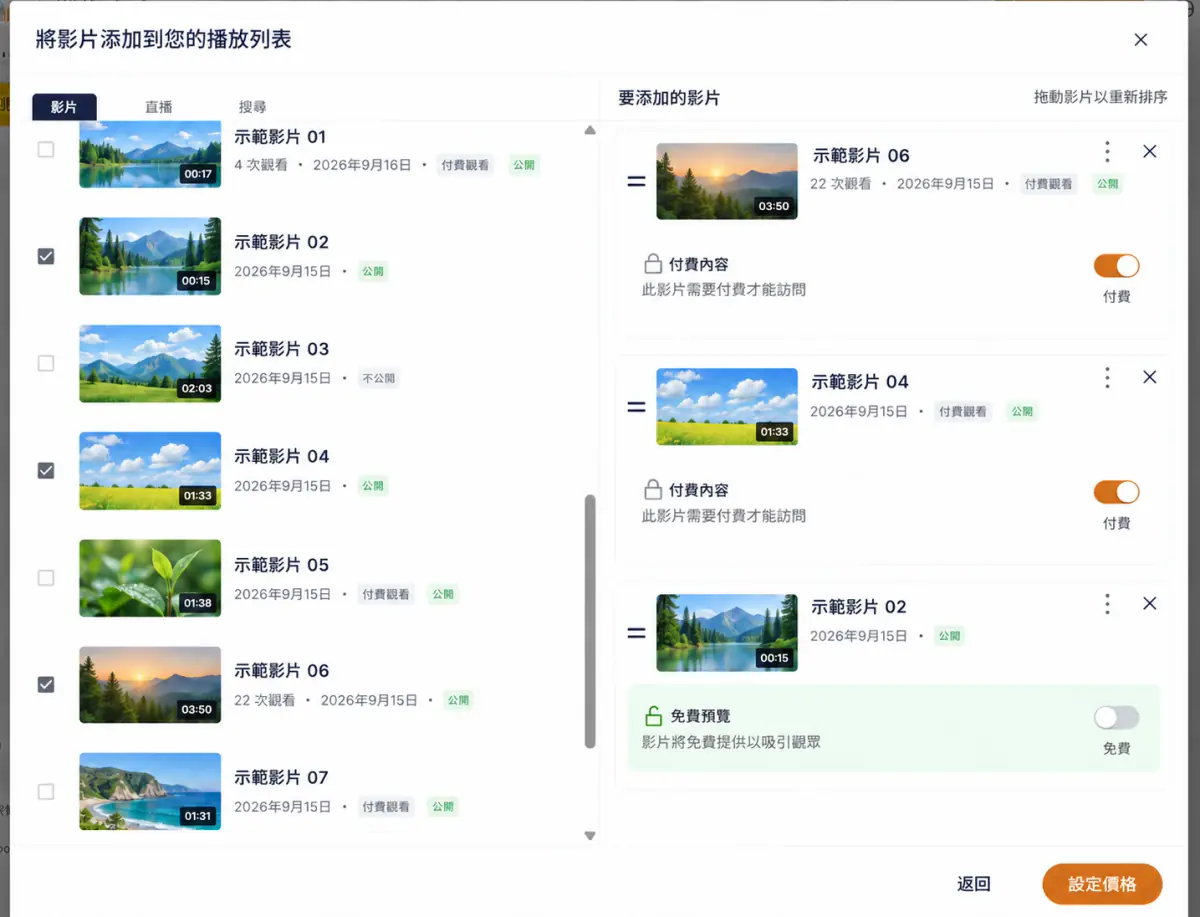
Task: Click the 示範影片 03 meadow thumbnail
Action: point(150,363)
